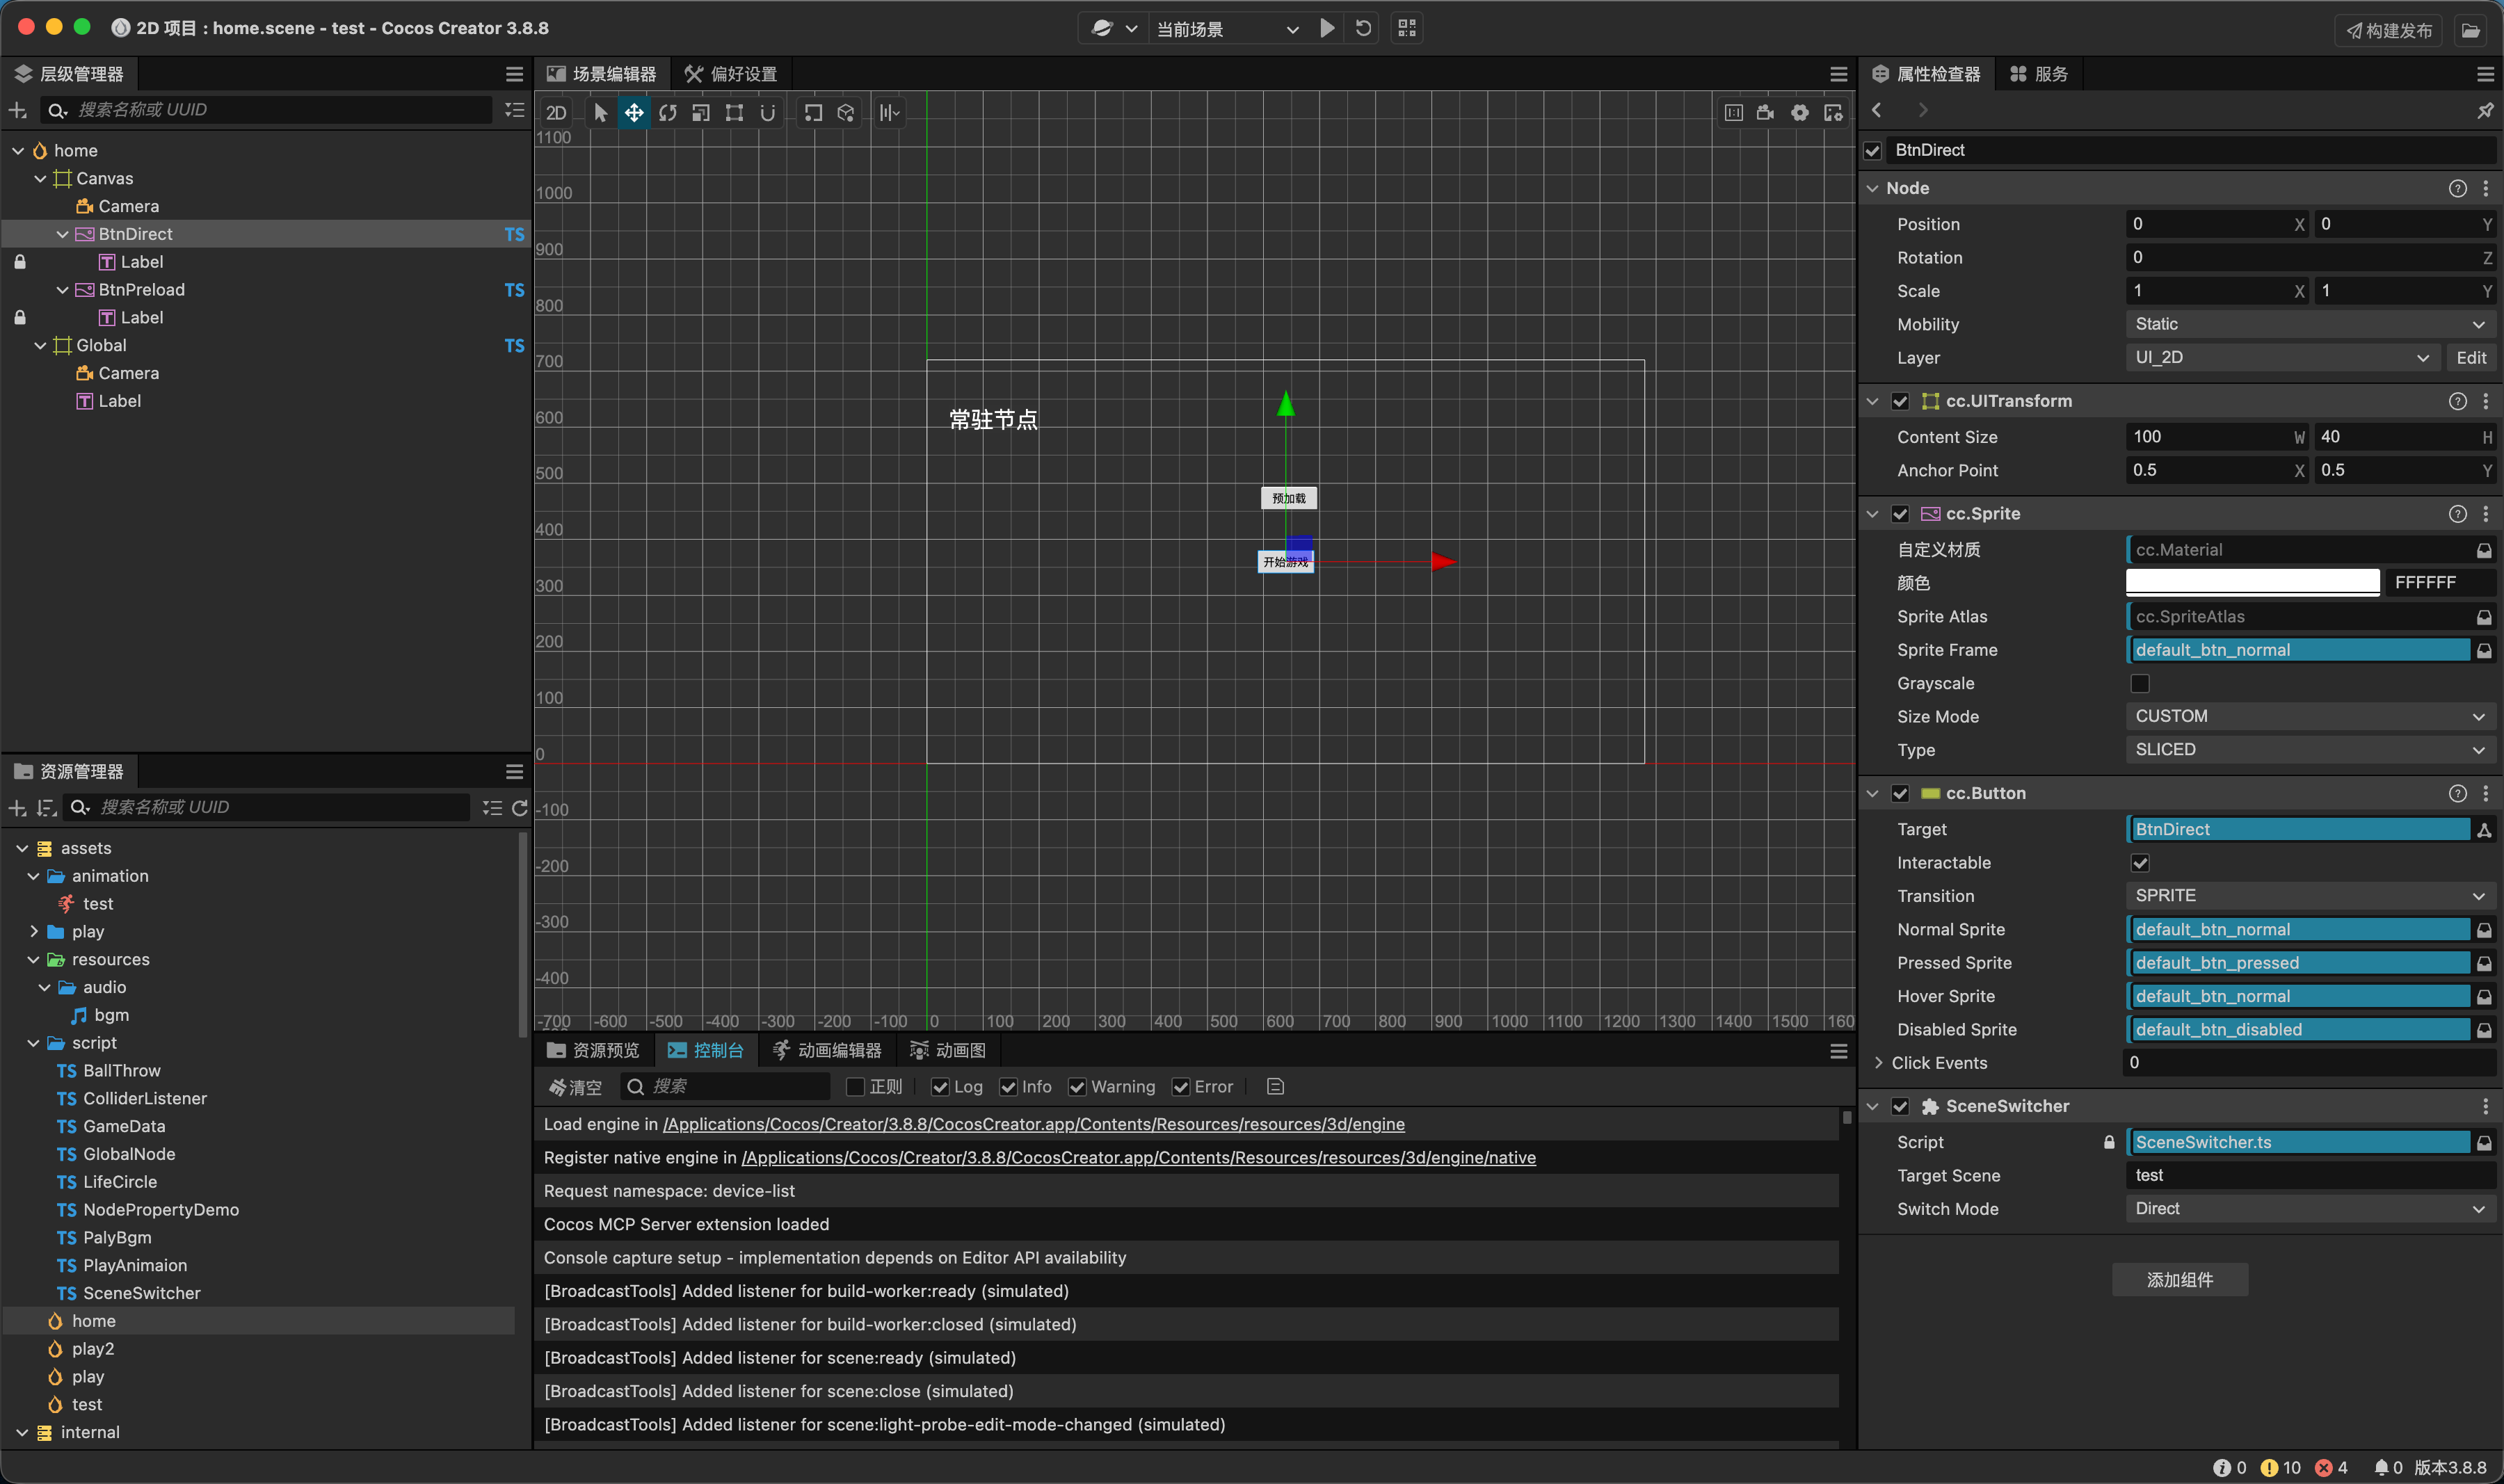Toggle the Grayscale checkbox

click(x=2140, y=684)
